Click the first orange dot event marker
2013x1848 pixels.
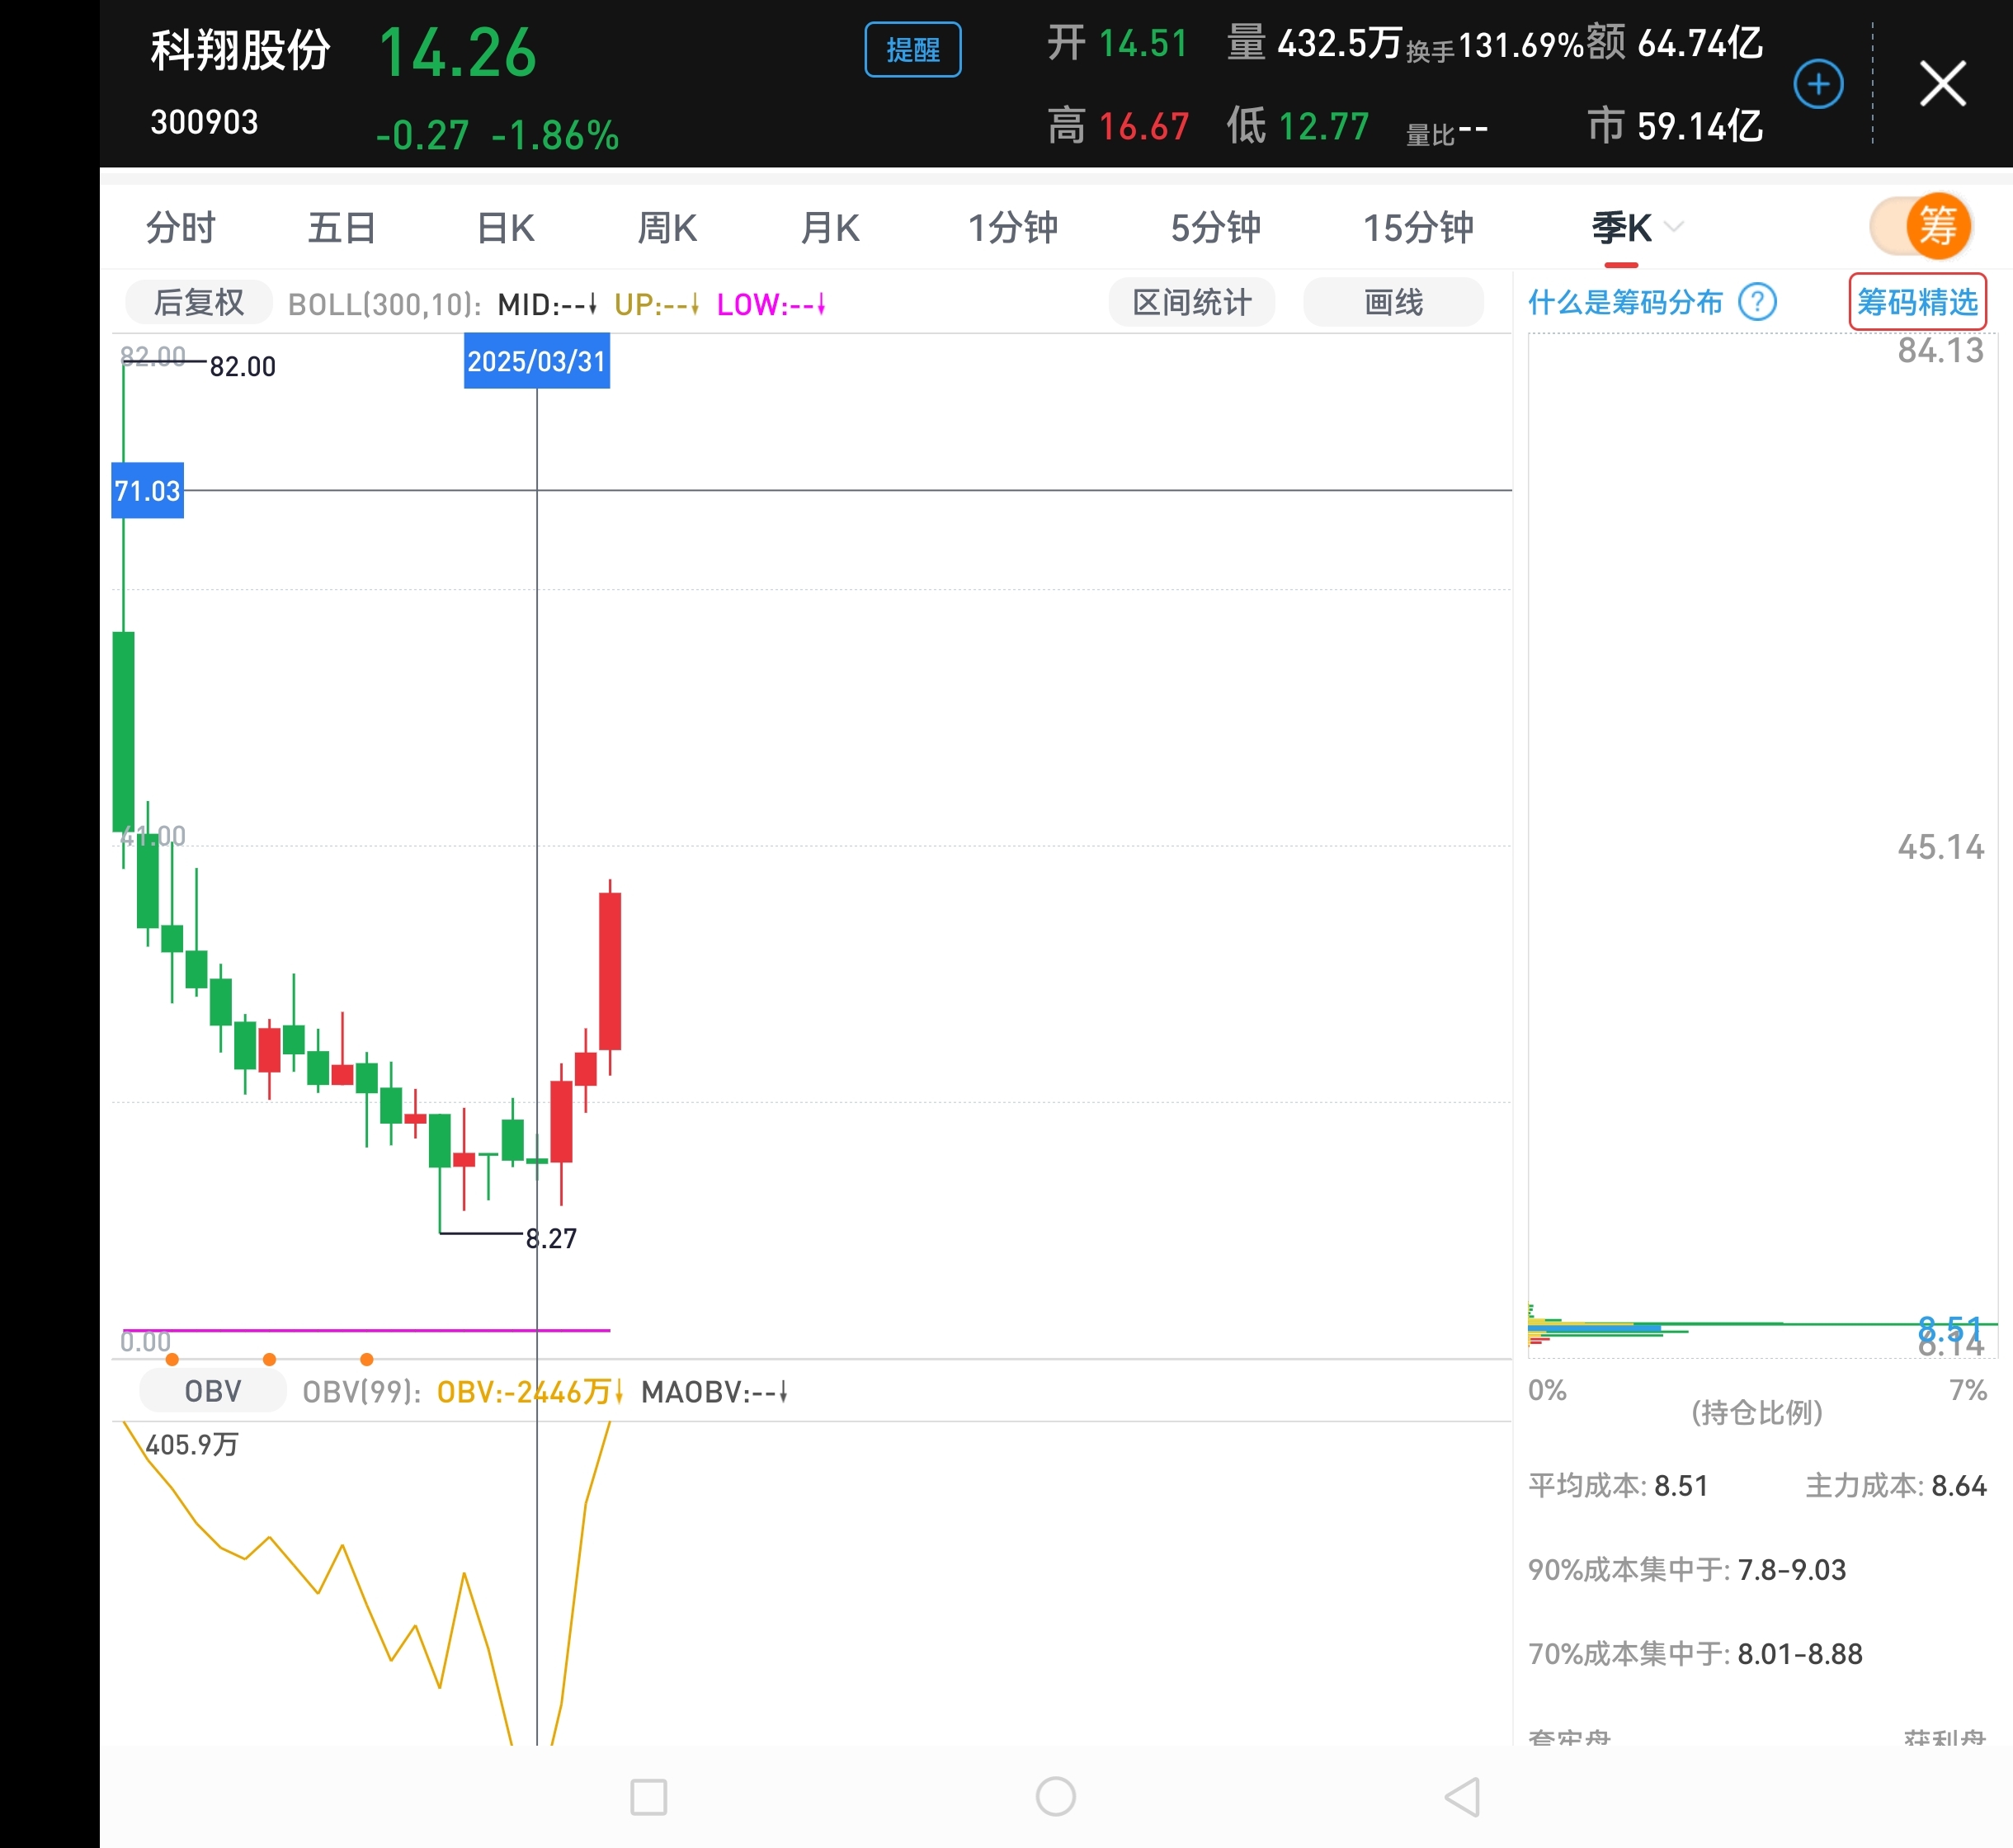pyautogui.click(x=172, y=1359)
